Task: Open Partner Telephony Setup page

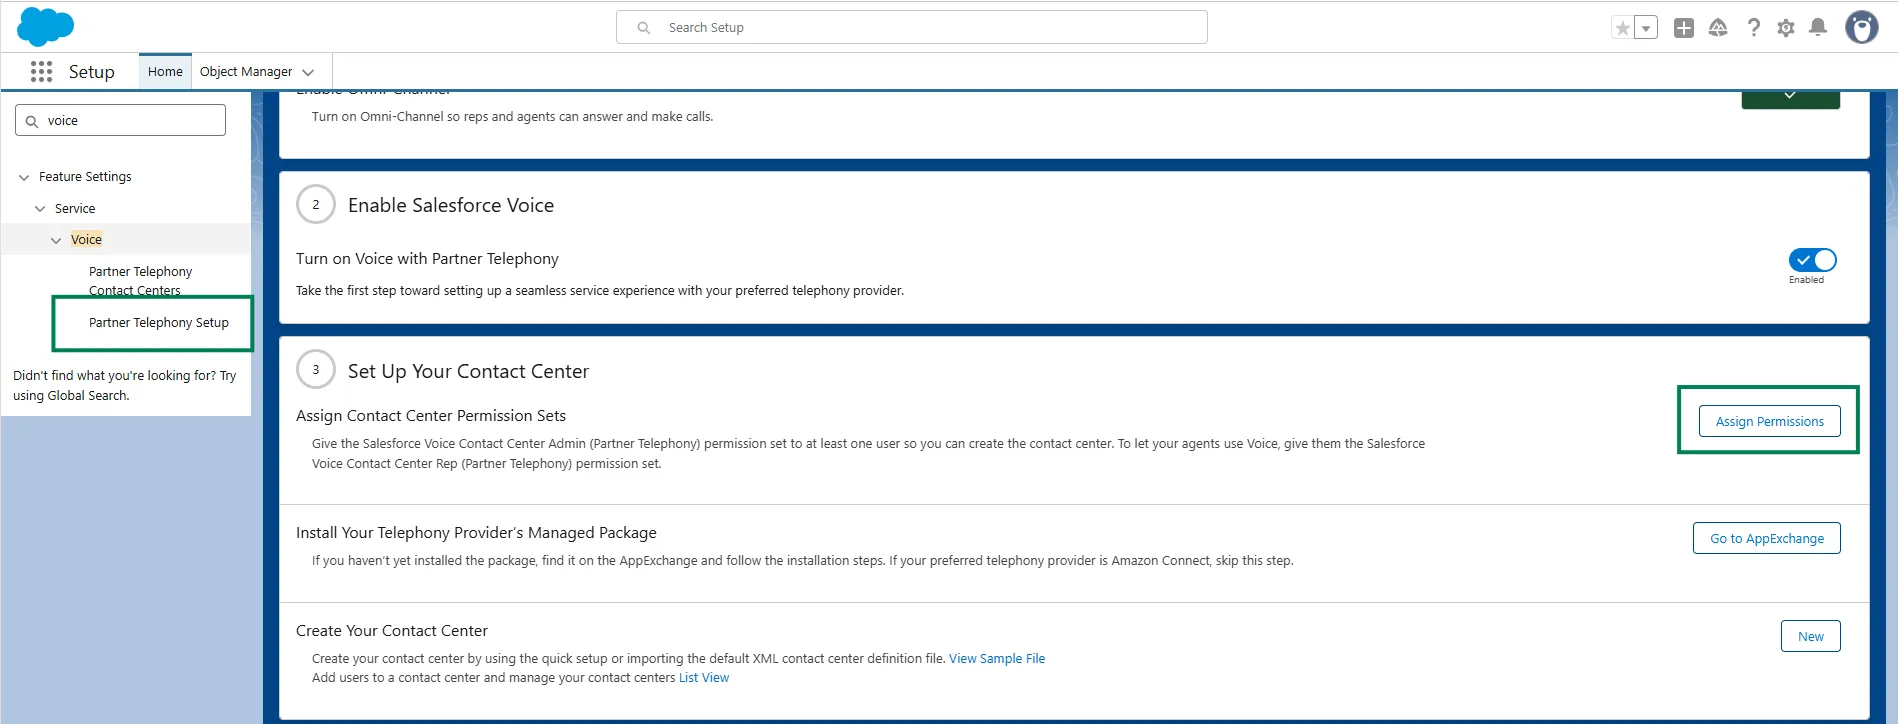Action: point(159,322)
